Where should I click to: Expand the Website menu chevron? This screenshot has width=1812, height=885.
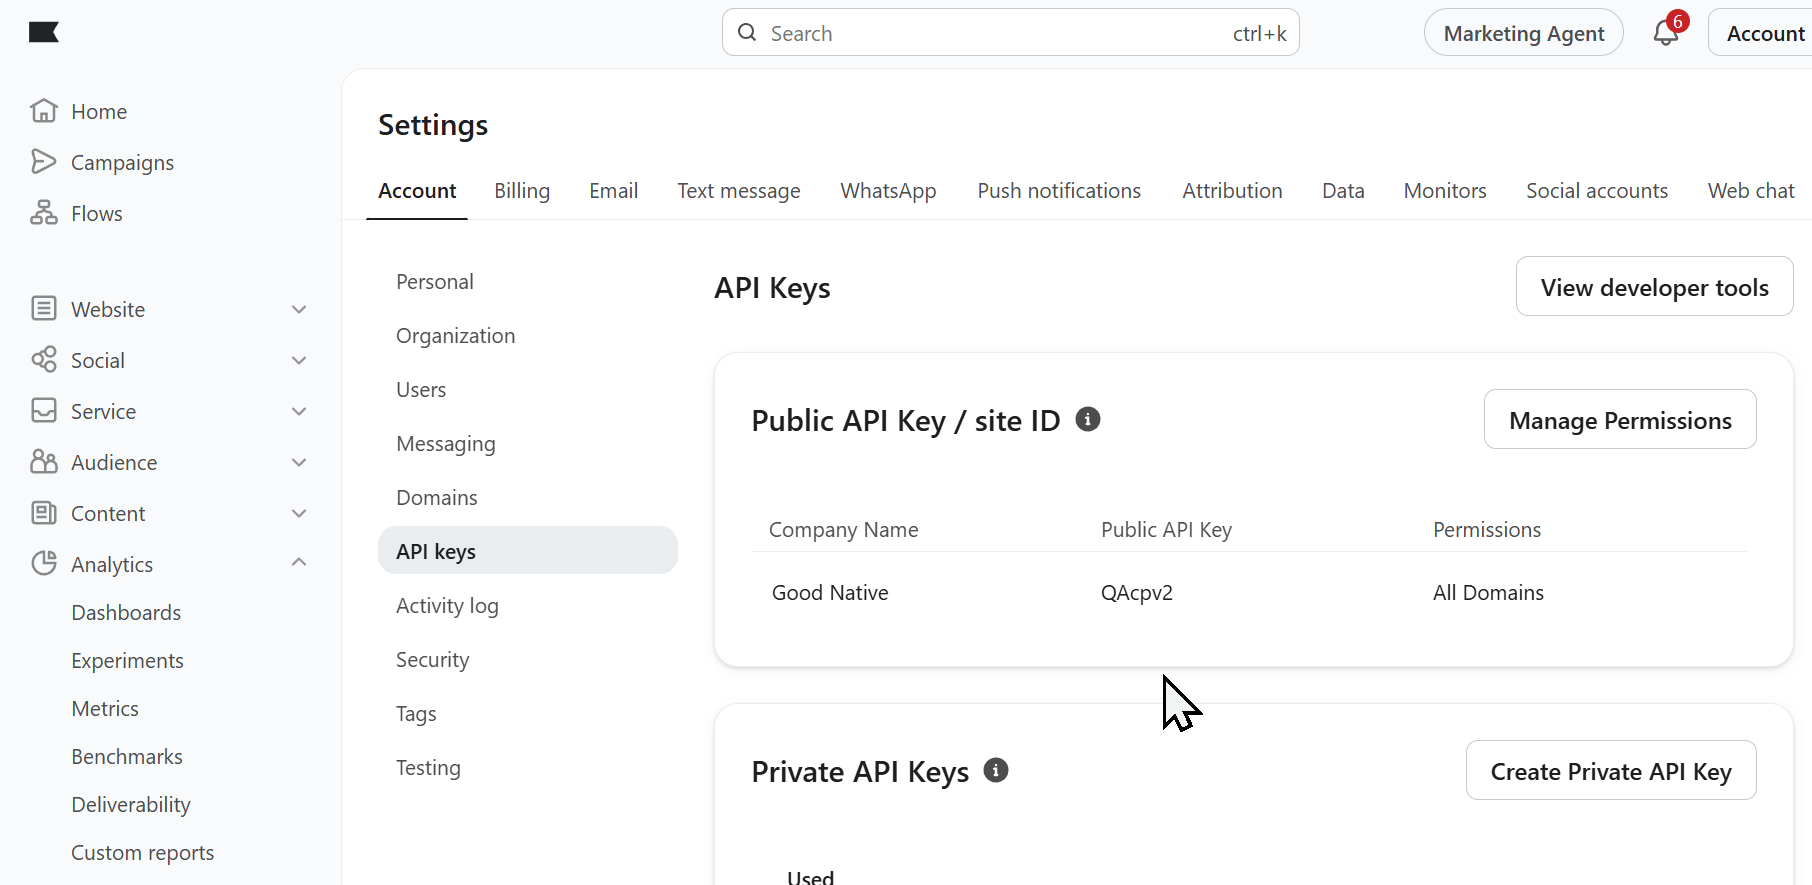pos(299,310)
